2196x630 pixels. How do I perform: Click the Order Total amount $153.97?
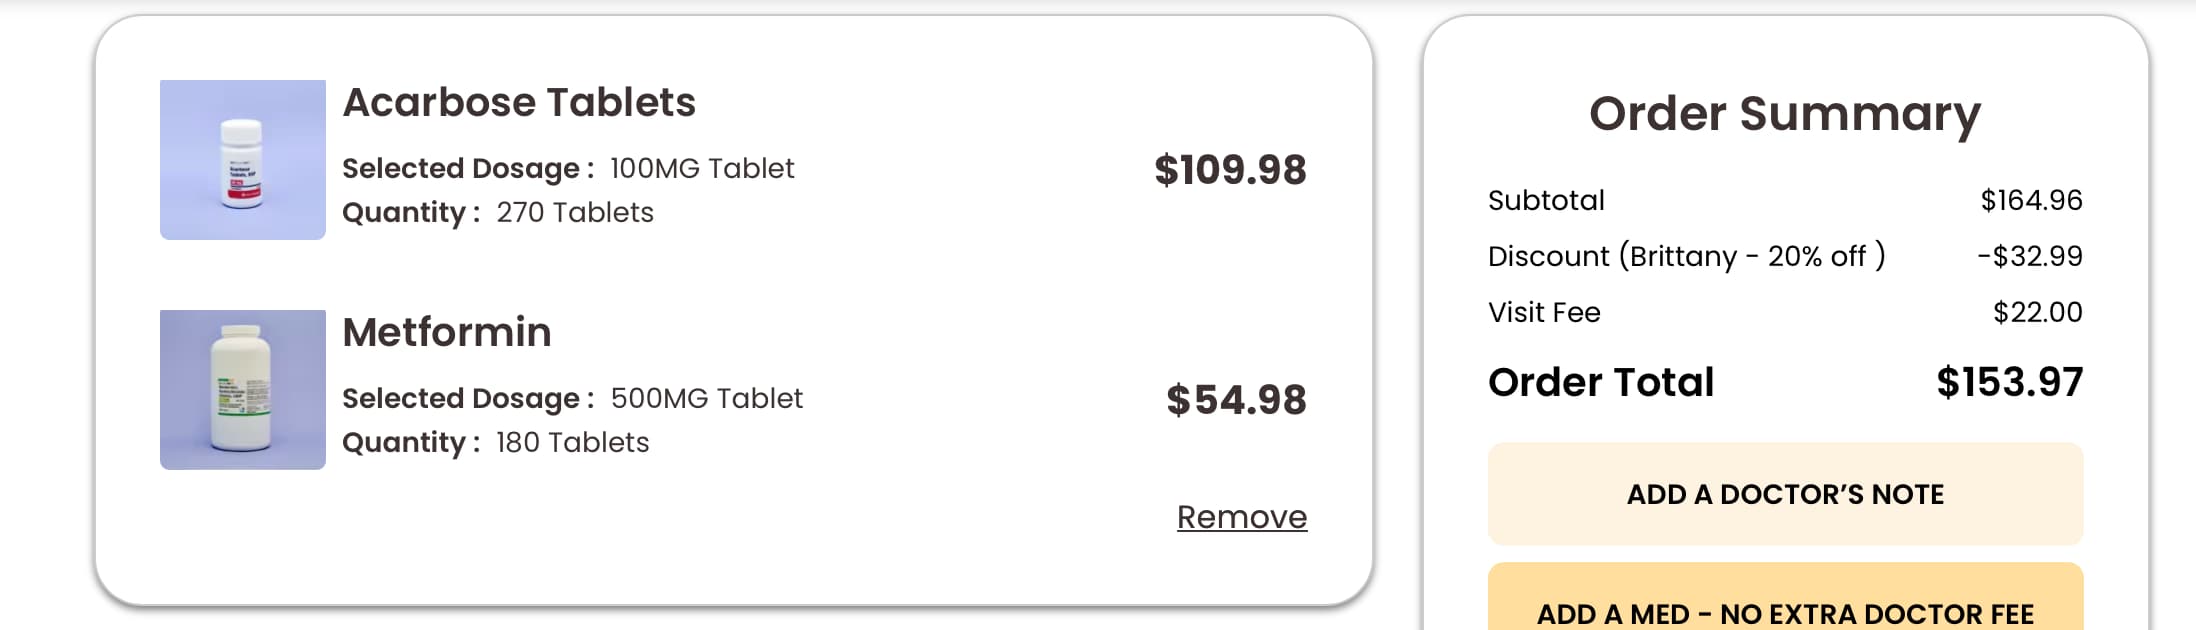point(2009,382)
